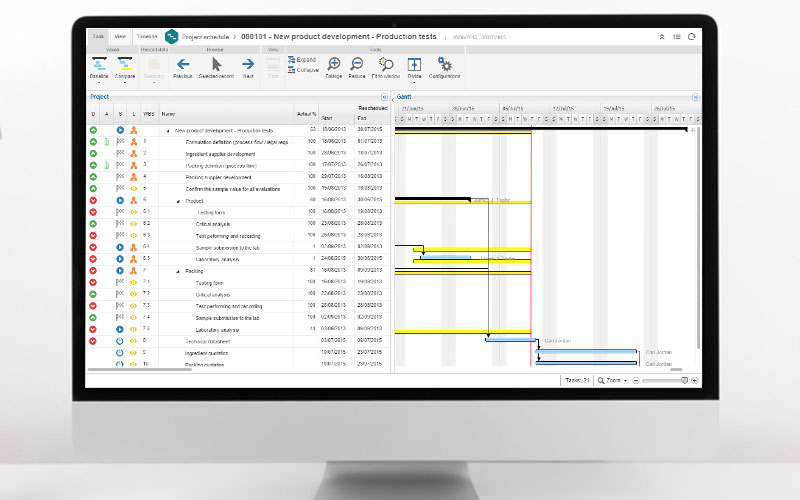The width and height of the screenshot is (800, 500).
Task: Switch to the View tab
Action: (120, 35)
